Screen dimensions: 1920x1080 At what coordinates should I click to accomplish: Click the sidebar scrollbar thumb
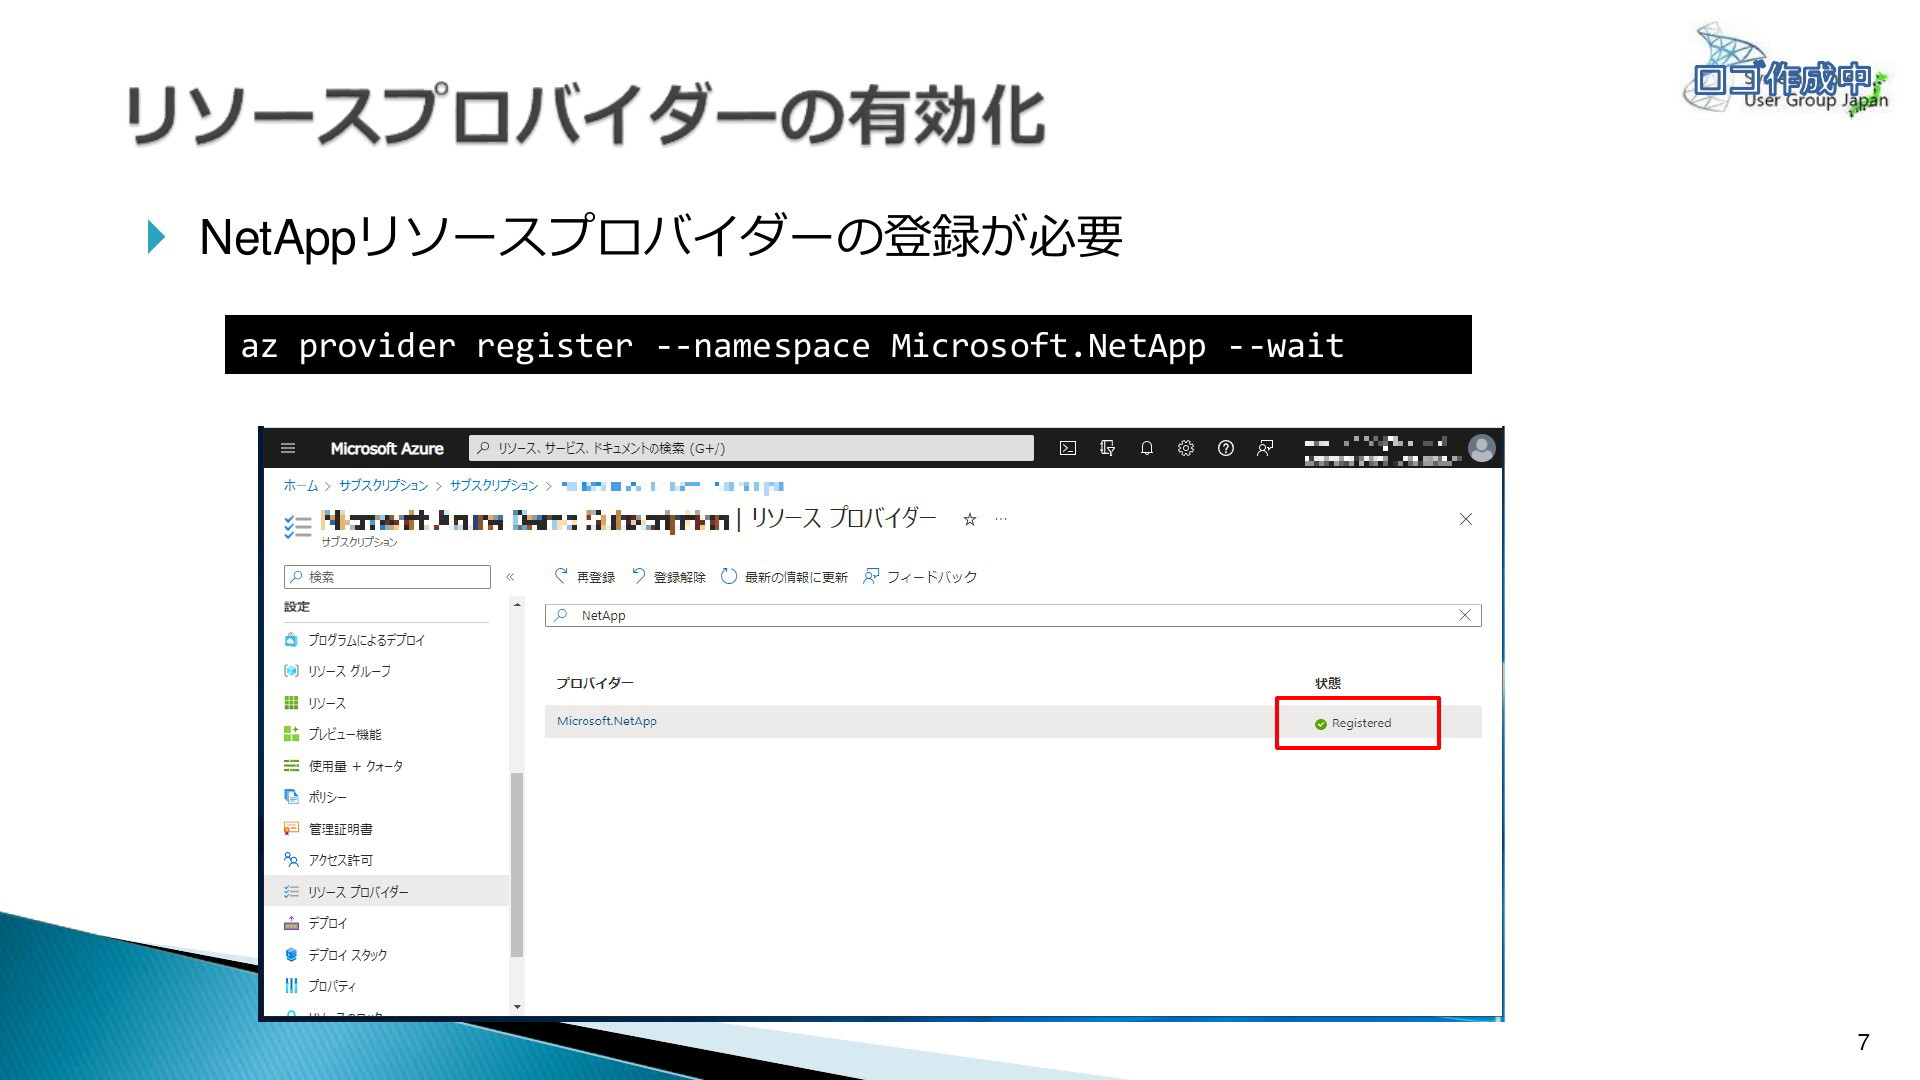pyautogui.click(x=517, y=865)
